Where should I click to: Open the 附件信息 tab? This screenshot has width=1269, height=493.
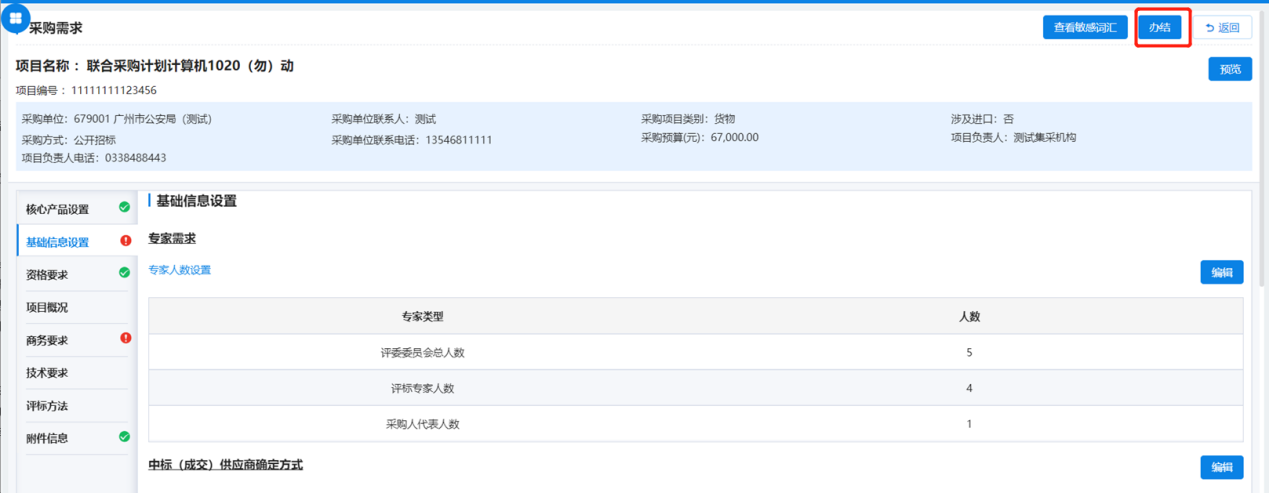pyautogui.click(x=47, y=438)
